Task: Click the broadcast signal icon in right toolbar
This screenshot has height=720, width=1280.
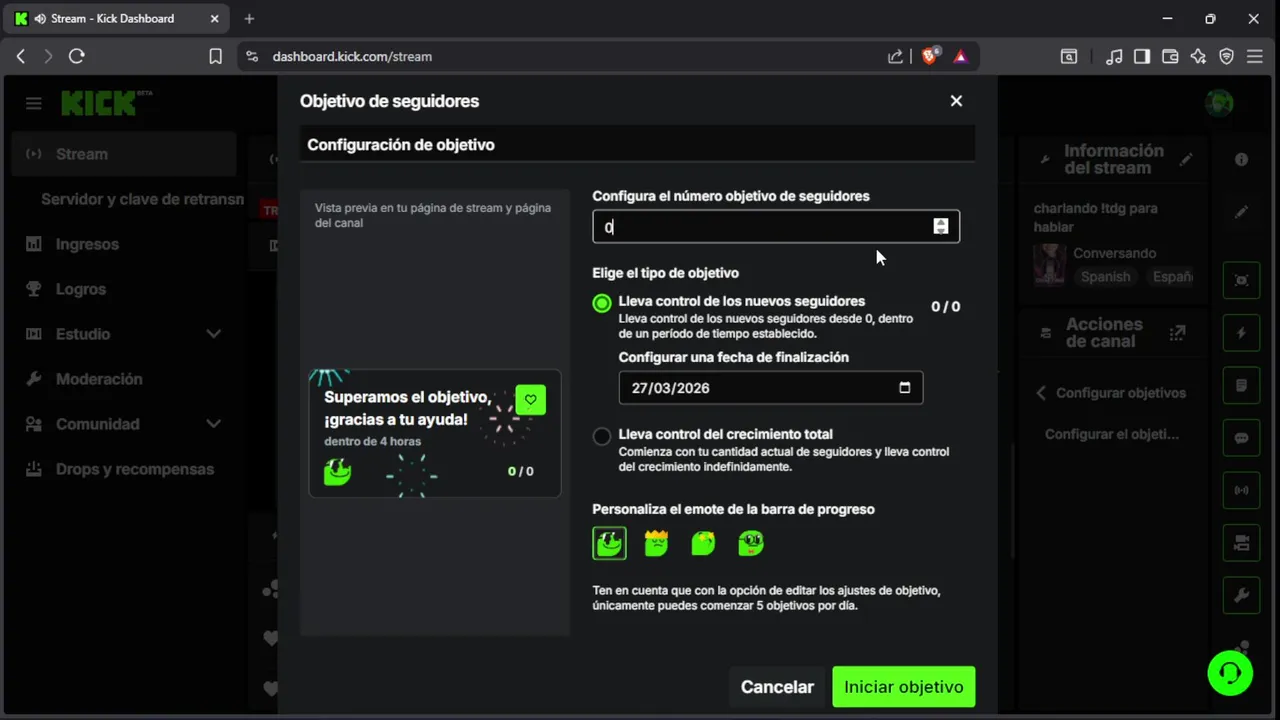Action: click(x=1241, y=490)
